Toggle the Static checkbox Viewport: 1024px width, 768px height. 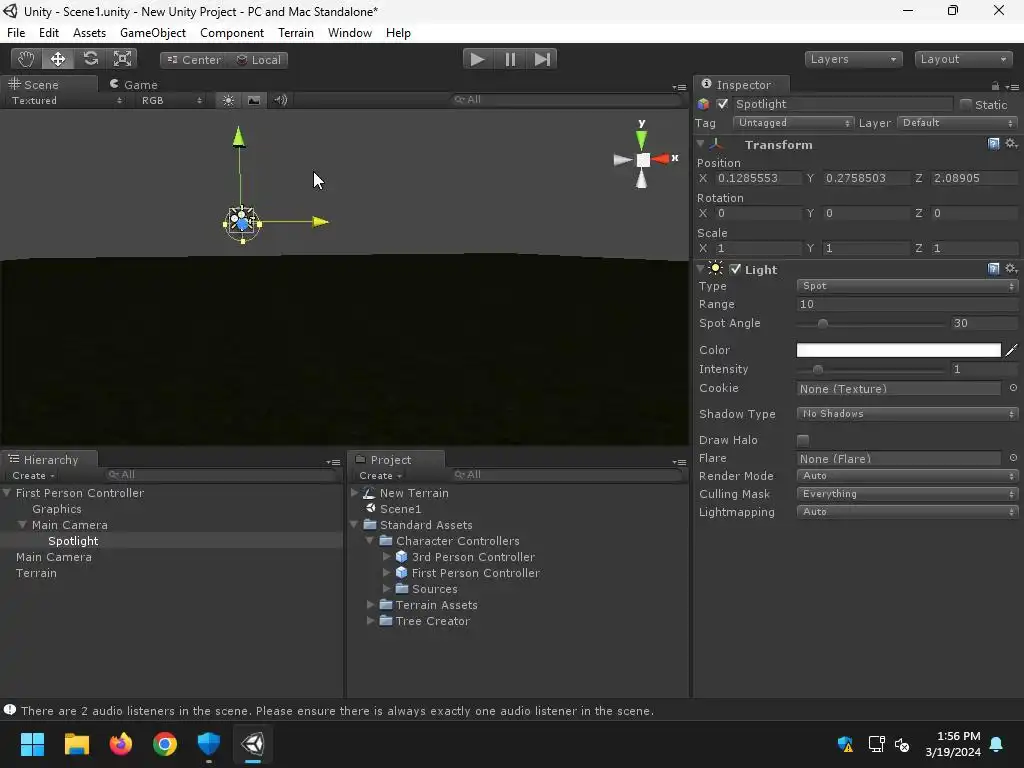[x=965, y=104]
